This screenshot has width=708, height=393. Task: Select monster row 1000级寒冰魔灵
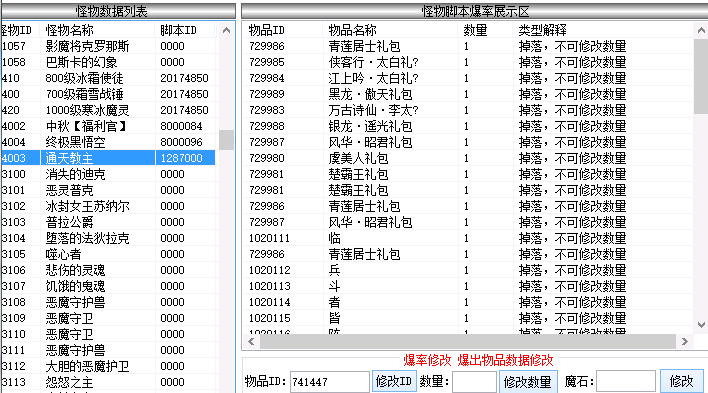pos(108,110)
